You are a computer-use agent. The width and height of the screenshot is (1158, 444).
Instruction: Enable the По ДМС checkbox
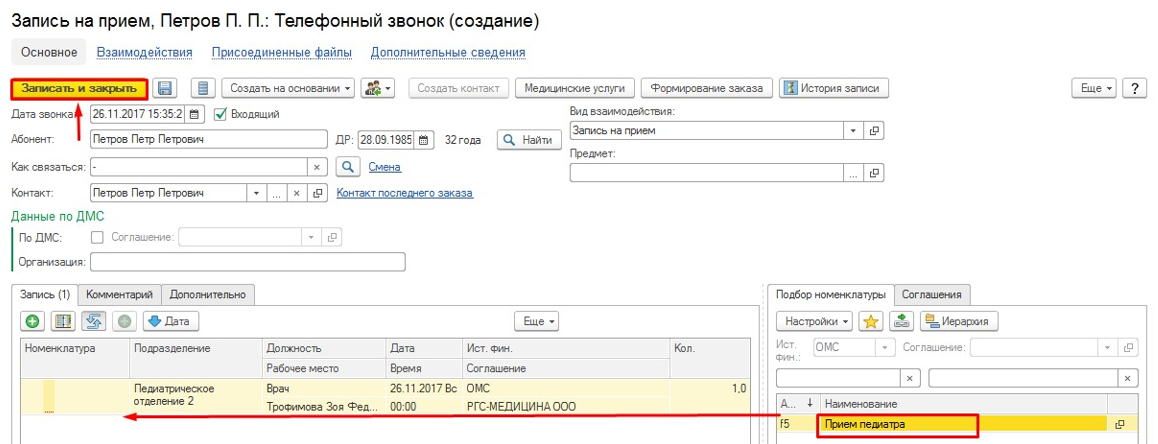coord(97,237)
